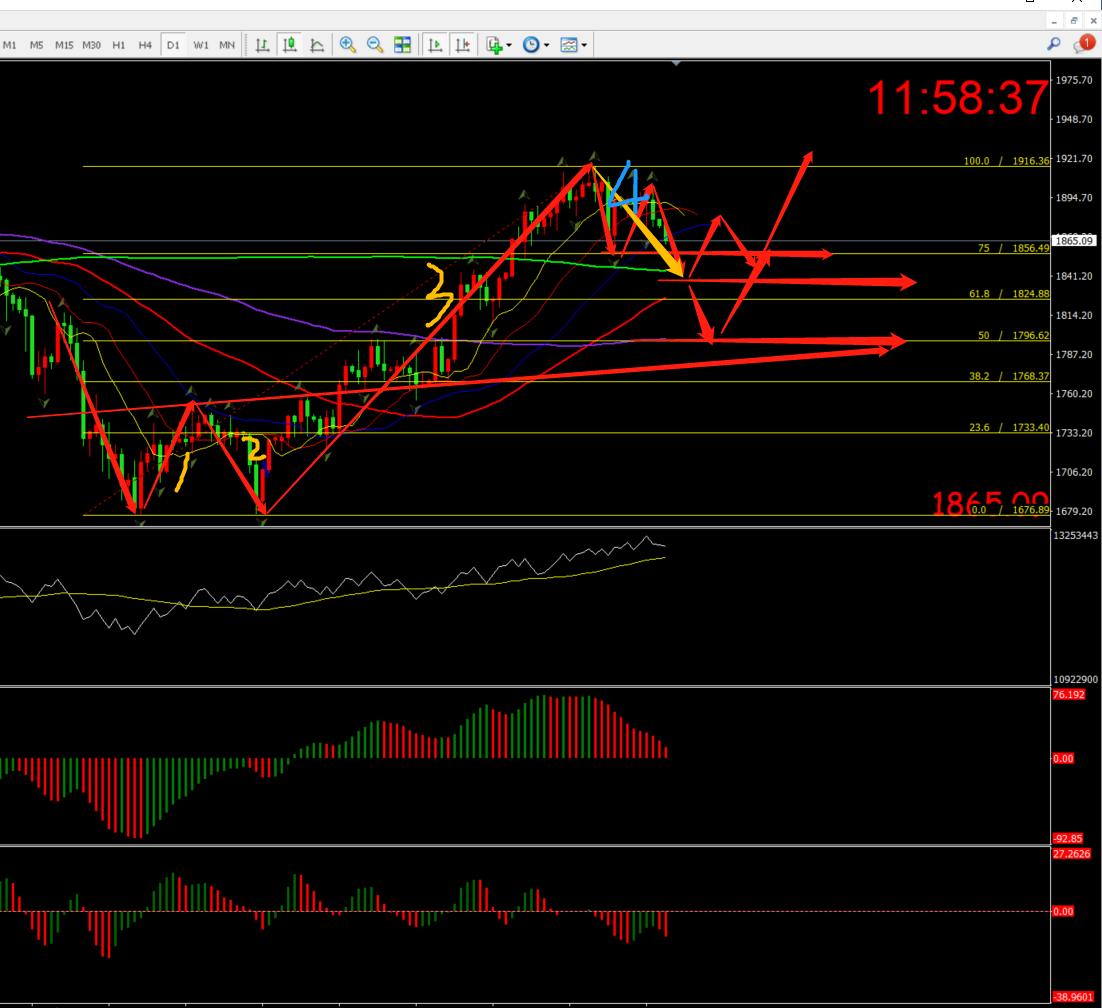The image size is (1102, 1008).
Task: Click the 76.192 histogram scale value
Action: [1068, 694]
